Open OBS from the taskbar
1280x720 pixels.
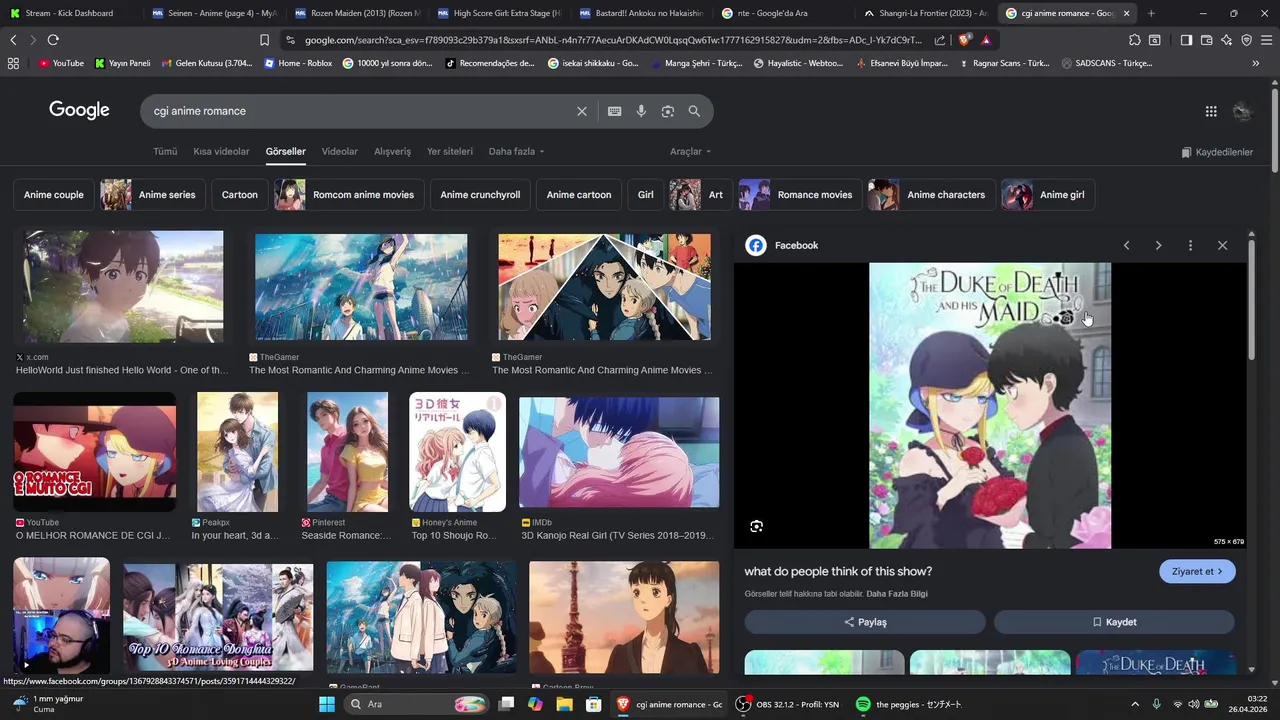(789, 704)
